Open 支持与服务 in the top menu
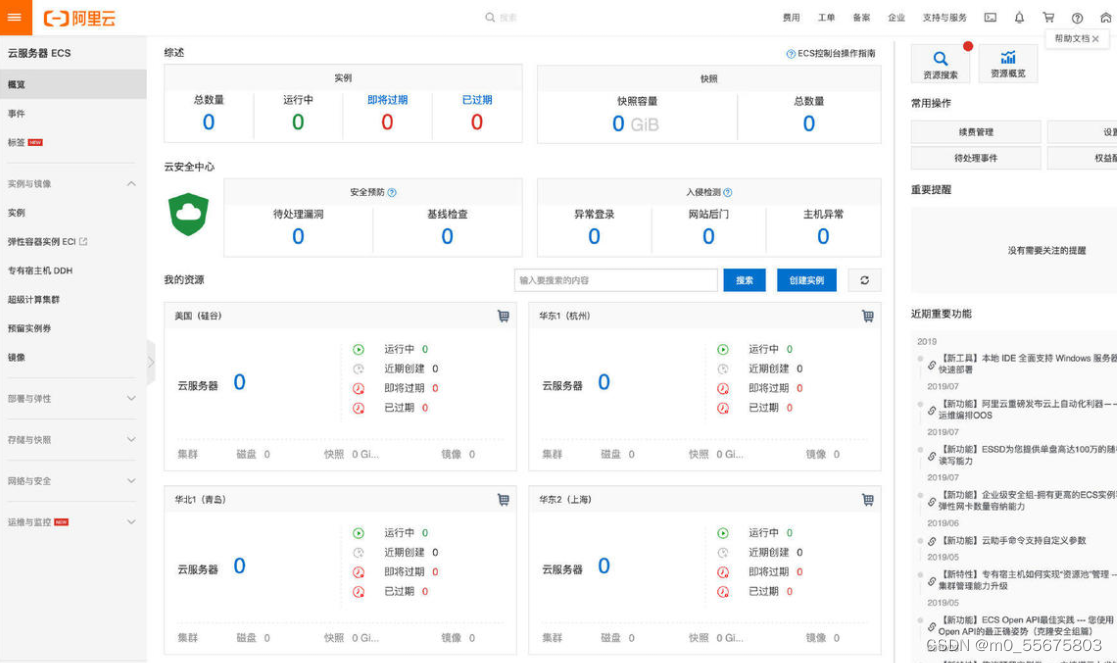The image size is (1117, 663). pyautogui.click(x=944, y=18)
